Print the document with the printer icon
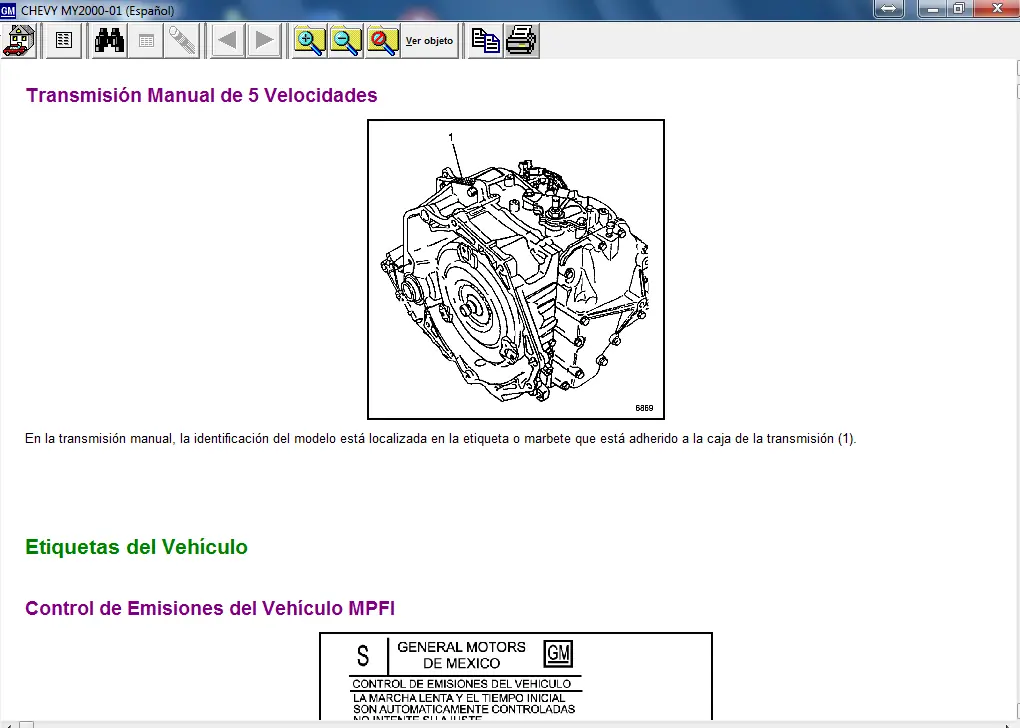 (522, 40)
